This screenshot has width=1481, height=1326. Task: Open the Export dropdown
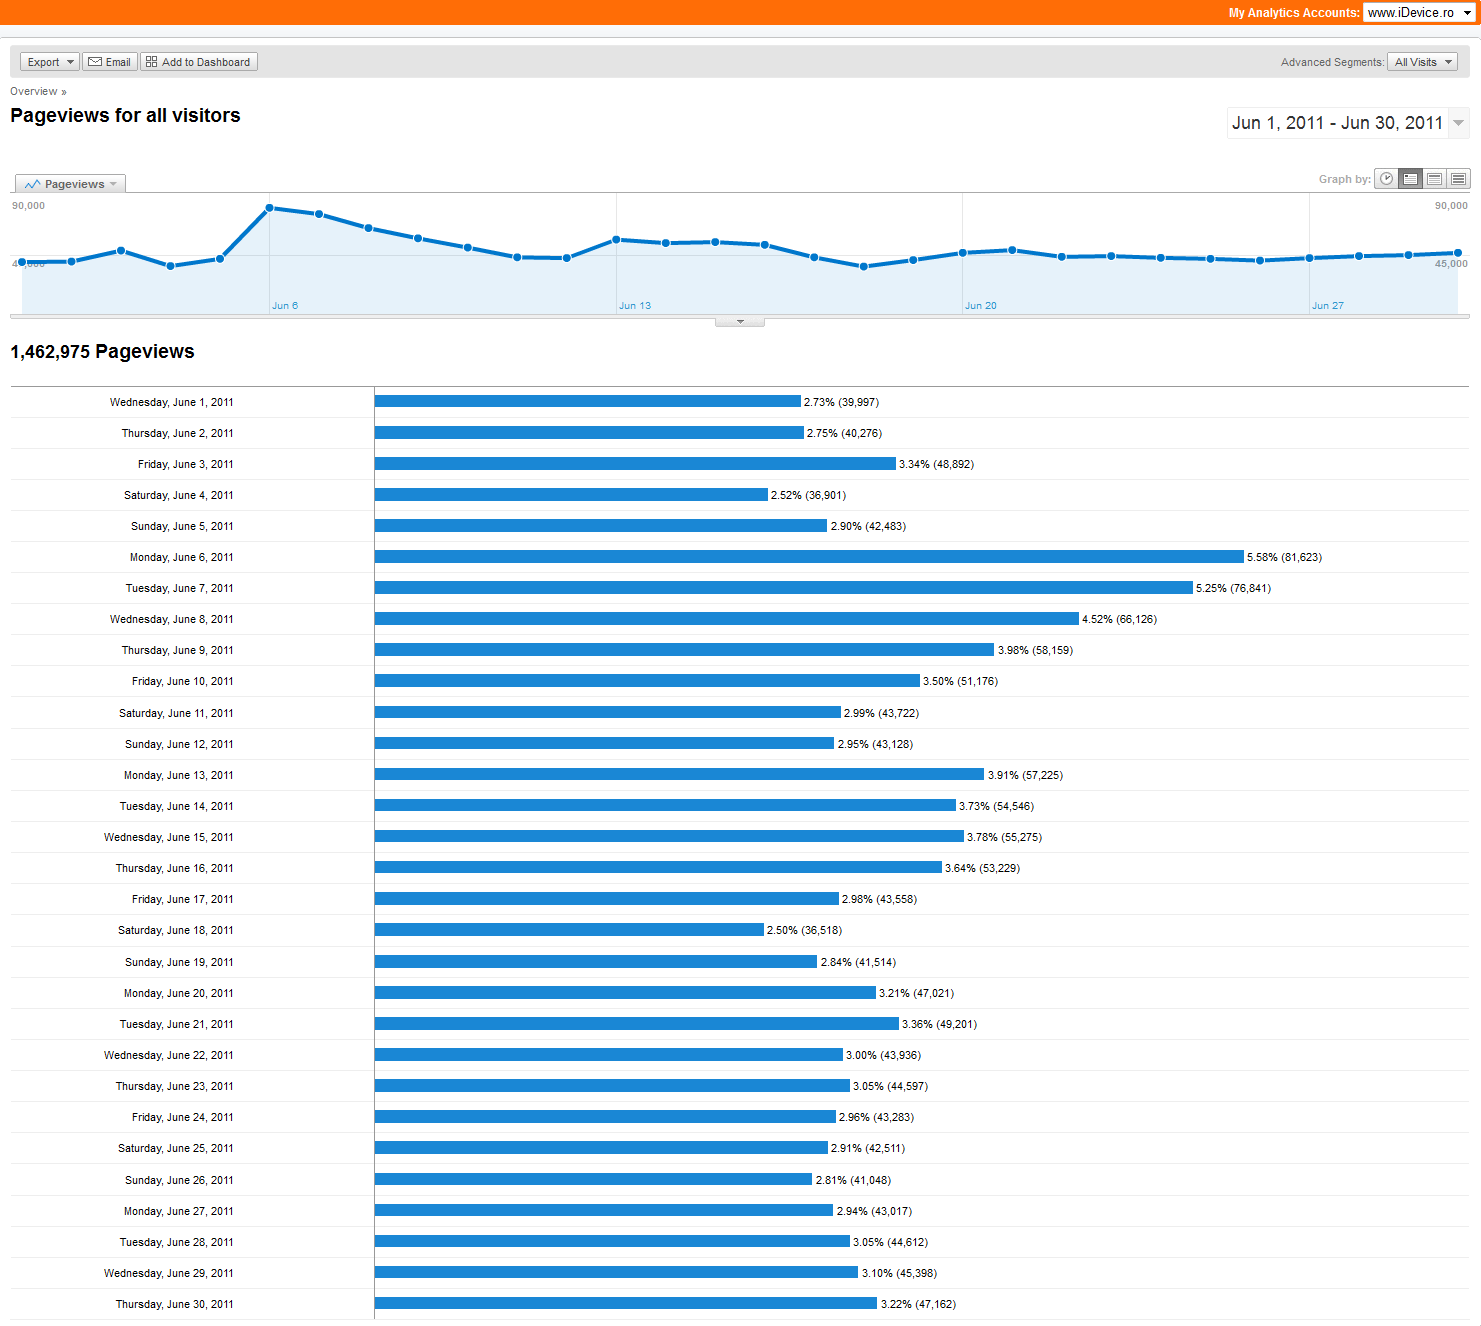click(x=49, y=62)
